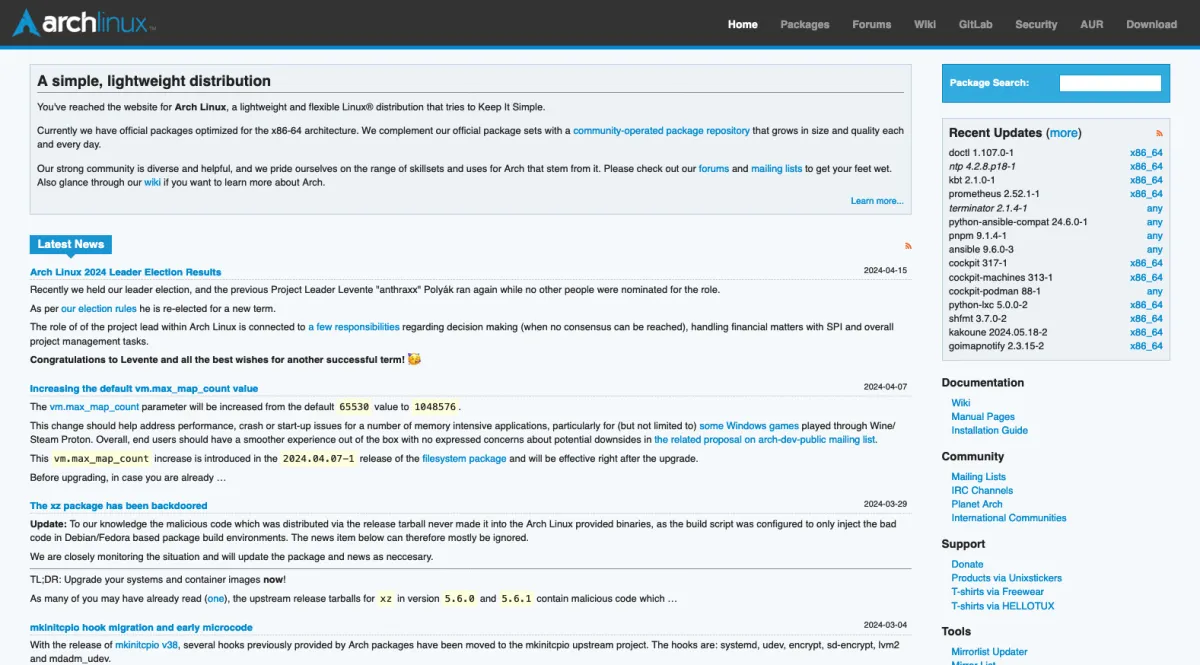Open the Wiki nav item in header
The image size is (1200, 665).
pyautogui.click(x=925, y=24)
